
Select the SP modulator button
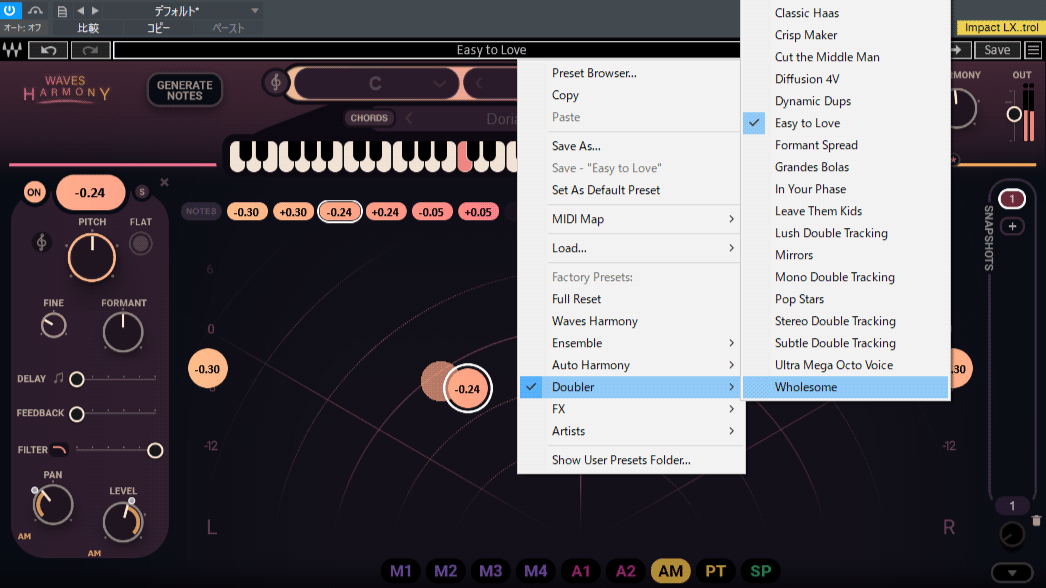point(760,571)
